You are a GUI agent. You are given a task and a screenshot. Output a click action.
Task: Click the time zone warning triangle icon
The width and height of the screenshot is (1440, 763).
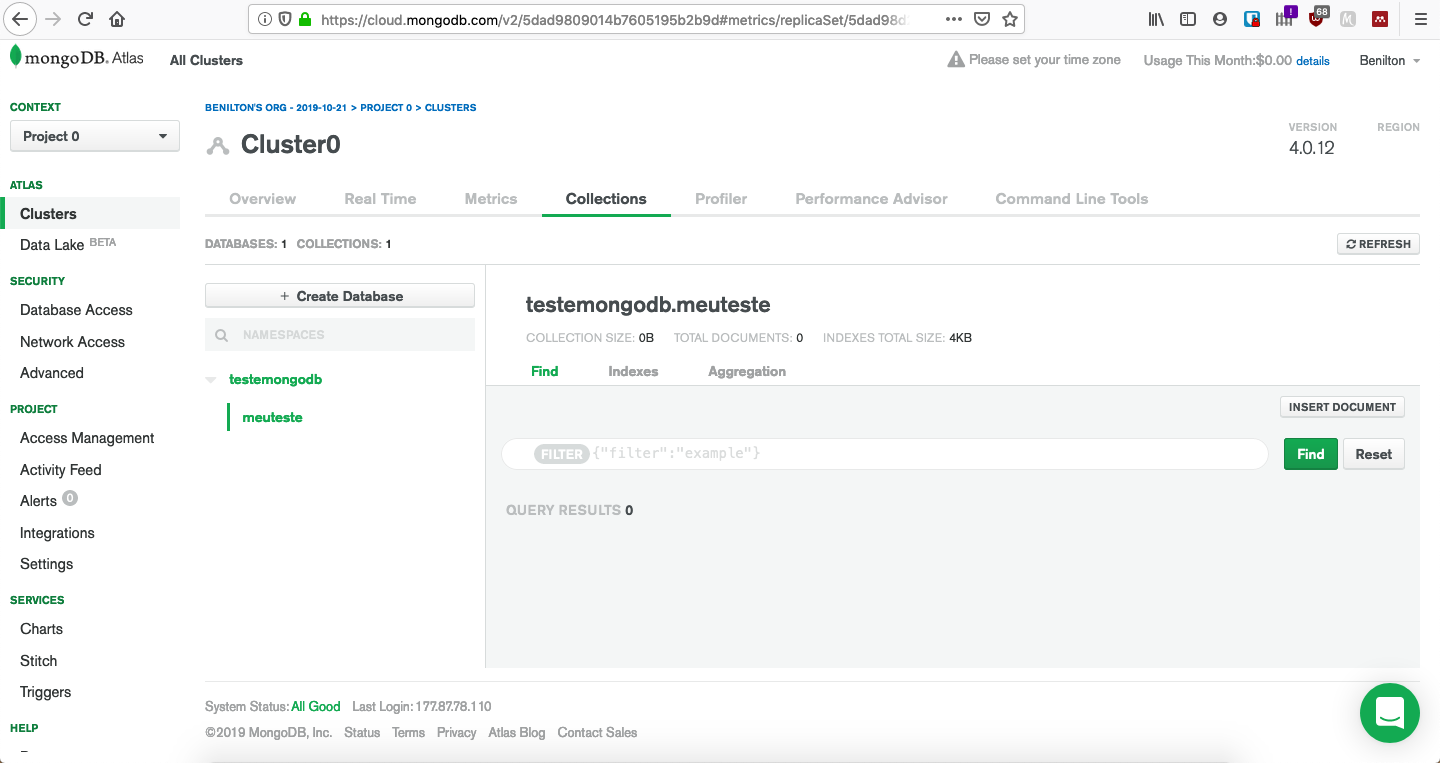956,60
